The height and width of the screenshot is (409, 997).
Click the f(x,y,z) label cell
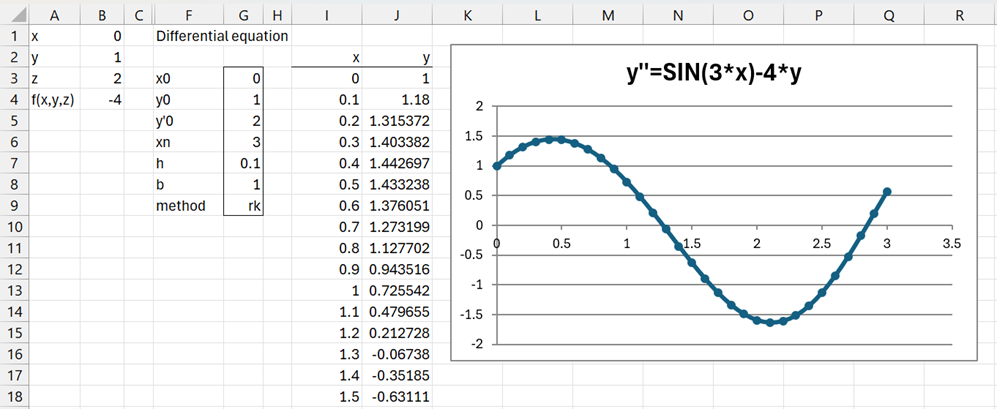coord(55,101)
